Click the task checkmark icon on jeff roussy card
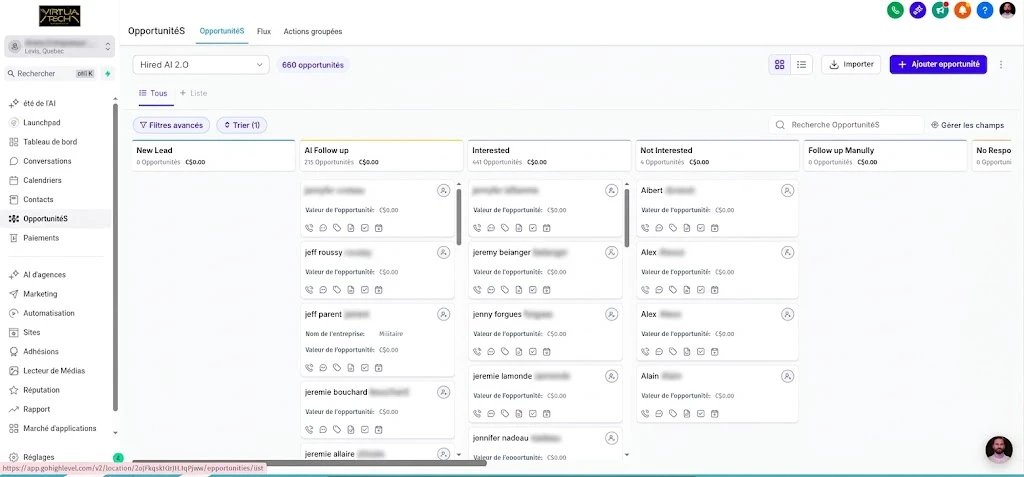The image size is (1024, 477). tap(365, 289)
